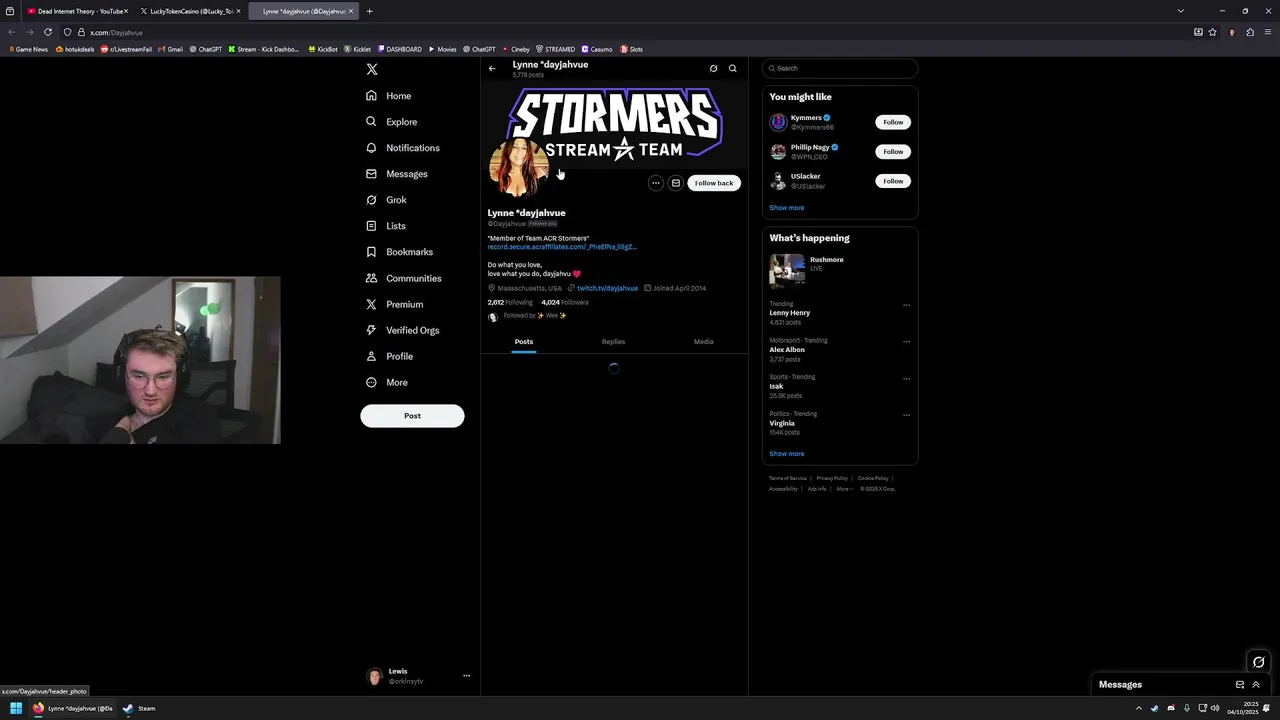Open Bookmarks in the sidebar
Image resolution: width=1280 pixels, height=720 pixels.
point(399,252)
